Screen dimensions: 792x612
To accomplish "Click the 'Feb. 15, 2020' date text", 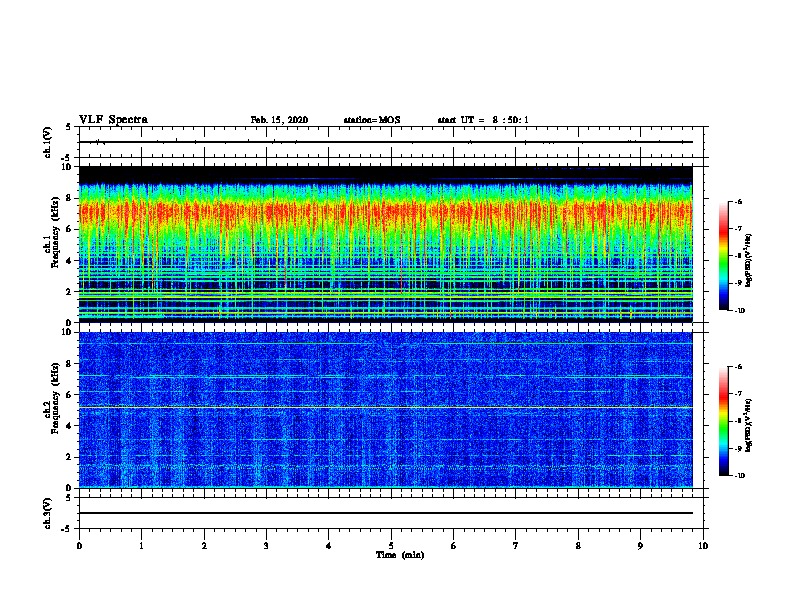I will [279, 120].
